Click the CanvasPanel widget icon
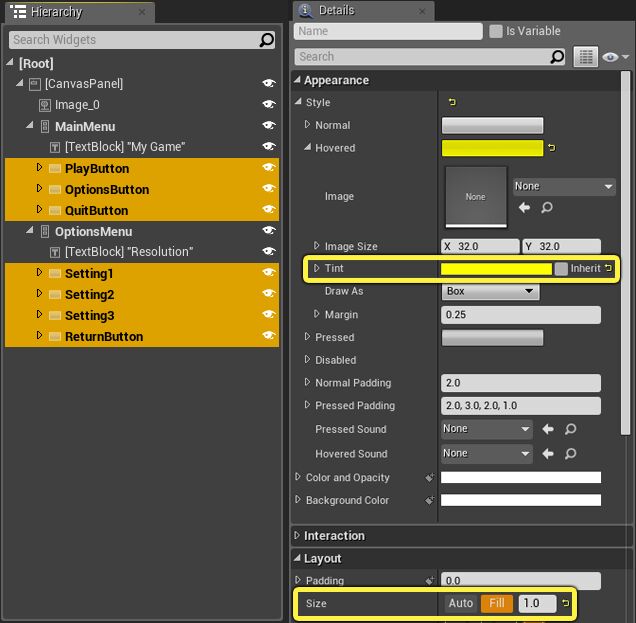The image size is (636, 623). (x=35, y=84)
